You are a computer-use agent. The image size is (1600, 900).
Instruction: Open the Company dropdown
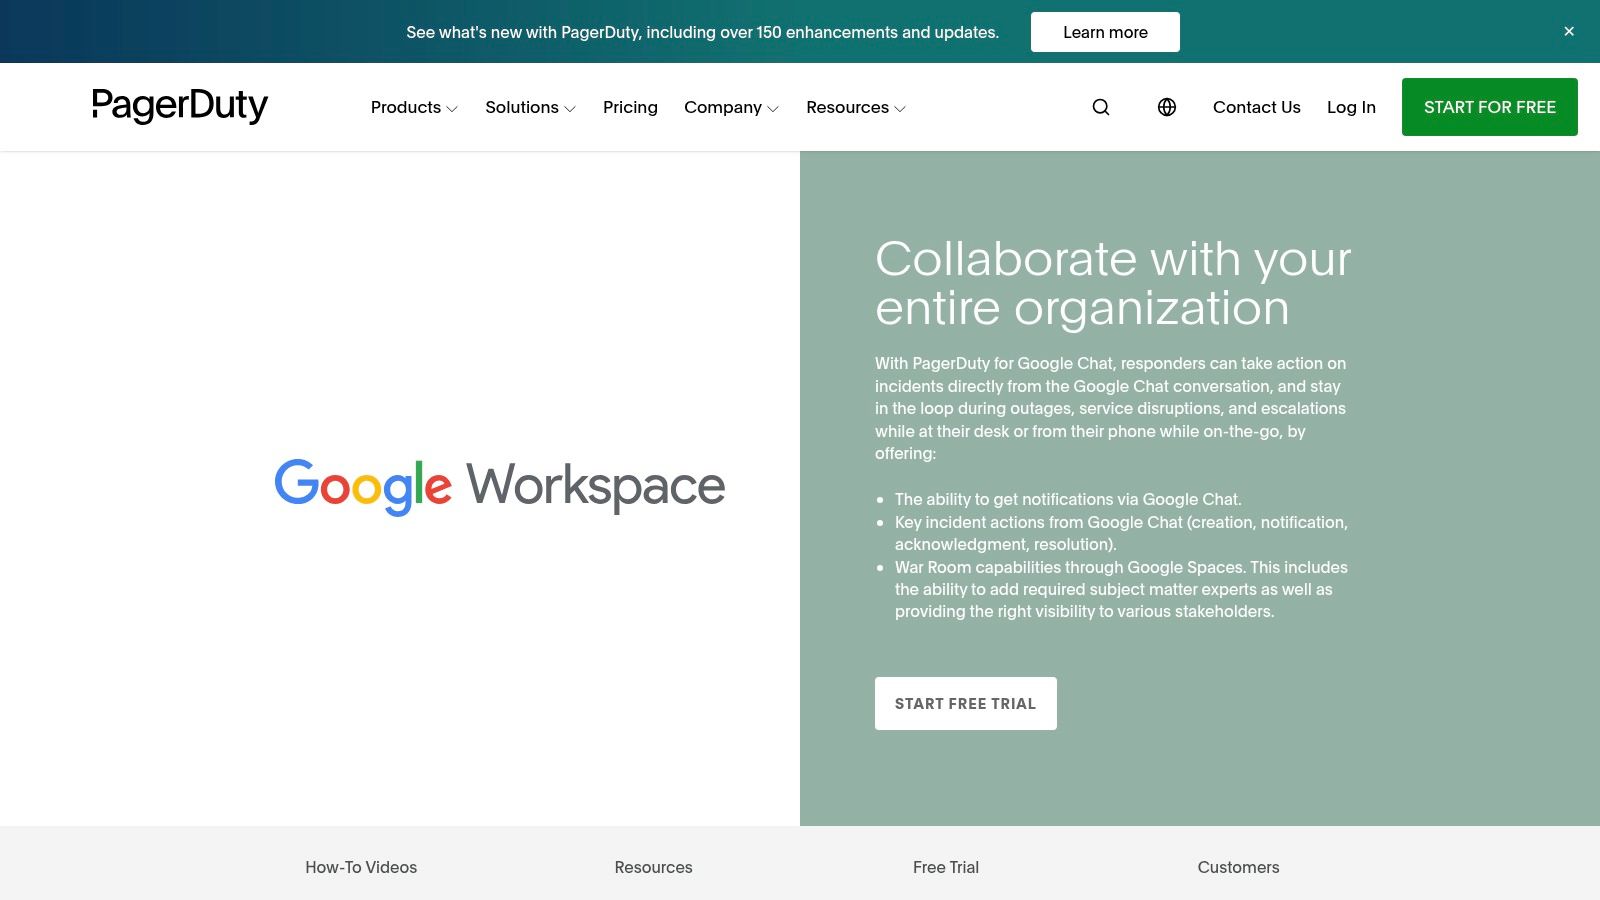(x=731, y=107)
